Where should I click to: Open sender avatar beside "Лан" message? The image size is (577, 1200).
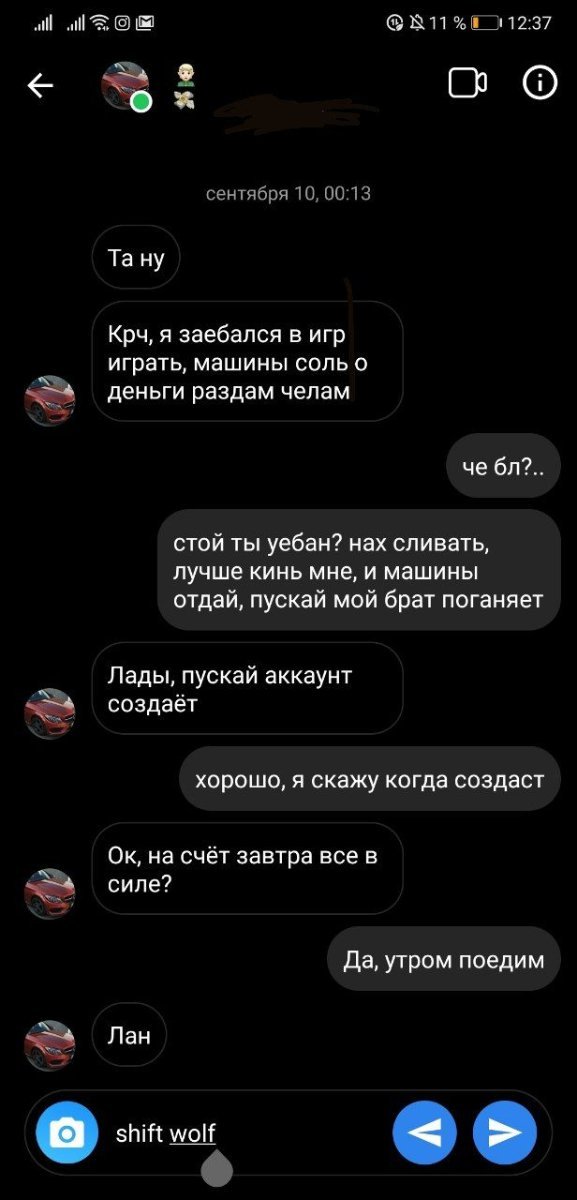(x=50, y=1045)
